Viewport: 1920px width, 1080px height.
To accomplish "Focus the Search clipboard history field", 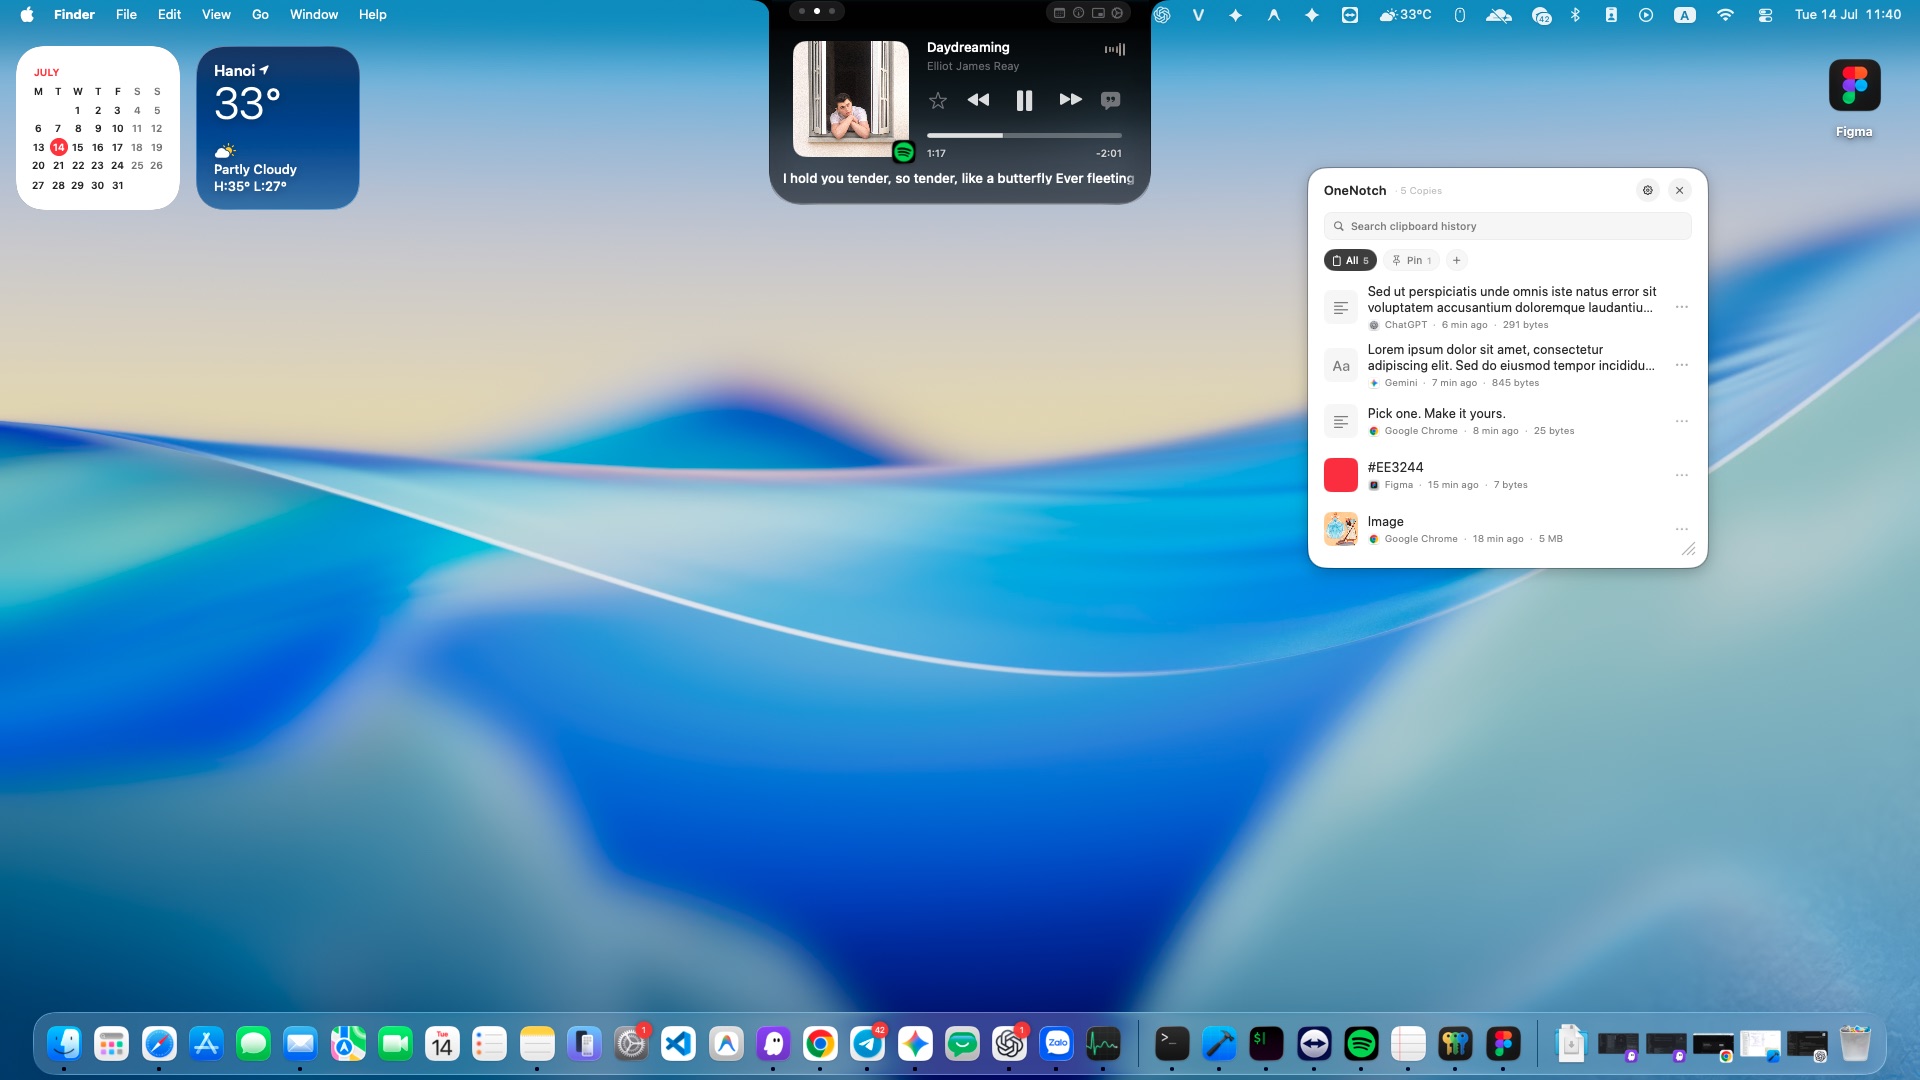I will [x=1507, y=226].
